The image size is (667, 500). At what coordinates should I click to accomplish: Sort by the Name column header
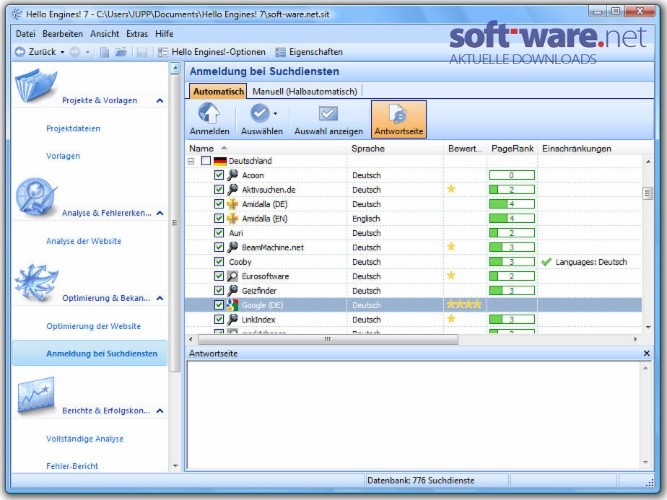pyautogui.click(x=267, y=149)
